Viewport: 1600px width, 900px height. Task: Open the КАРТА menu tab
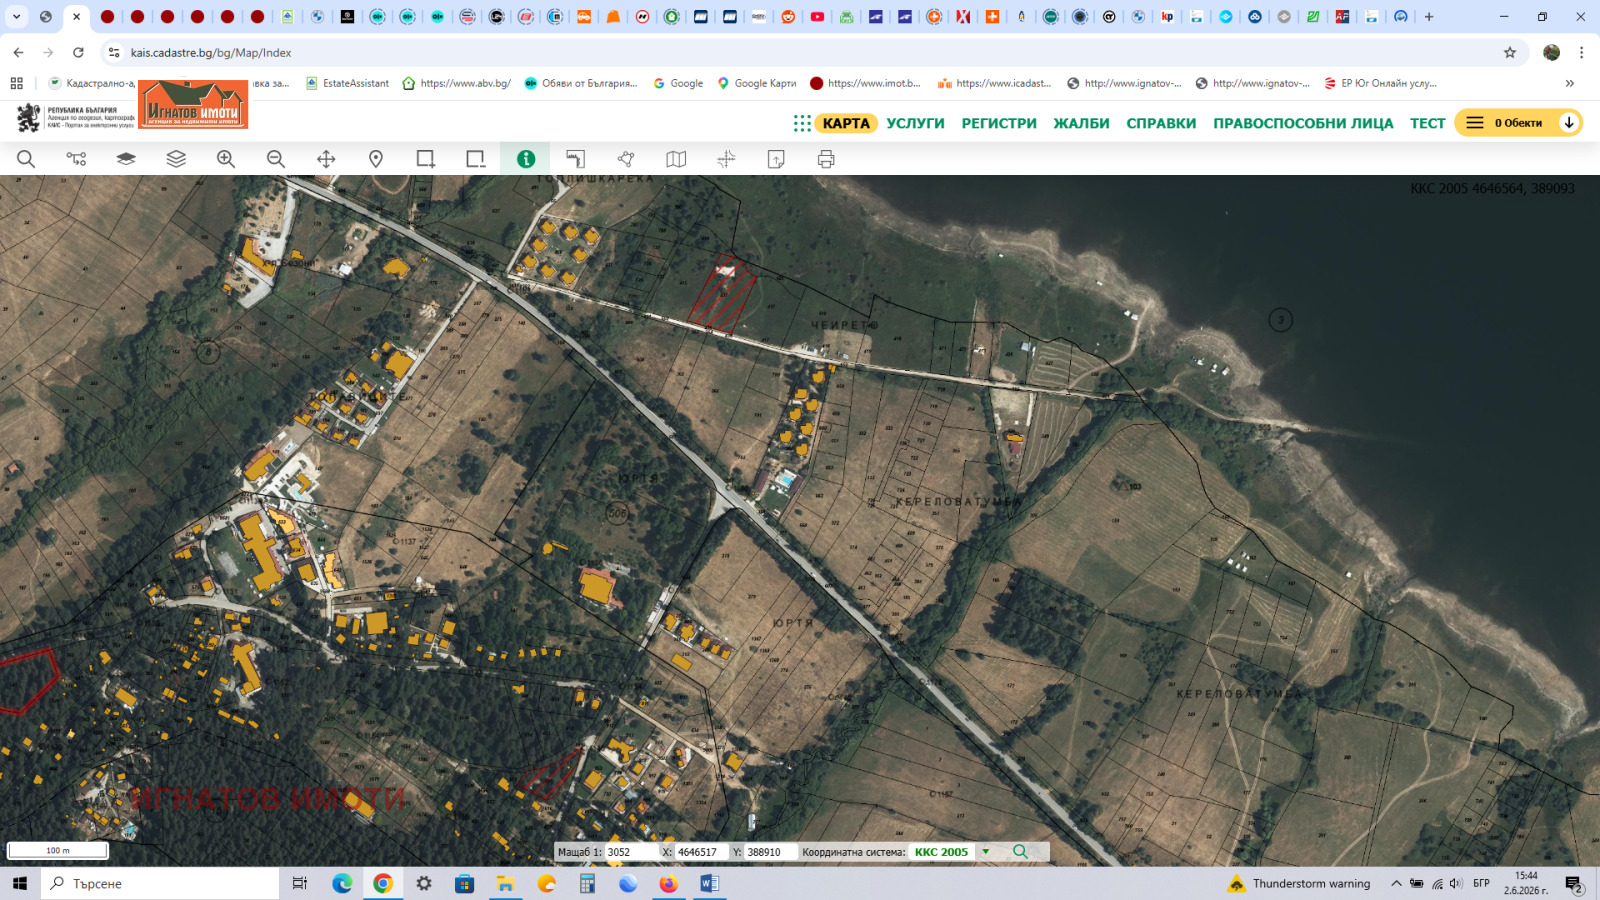pyautogui.click(x=846, y=123)
